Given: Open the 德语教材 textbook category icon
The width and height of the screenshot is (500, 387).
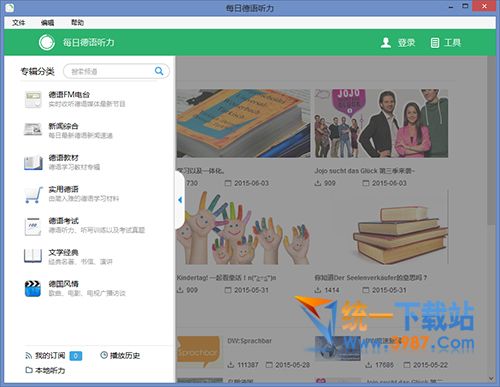Looking at the screenshot, I should tap(33, 162).
